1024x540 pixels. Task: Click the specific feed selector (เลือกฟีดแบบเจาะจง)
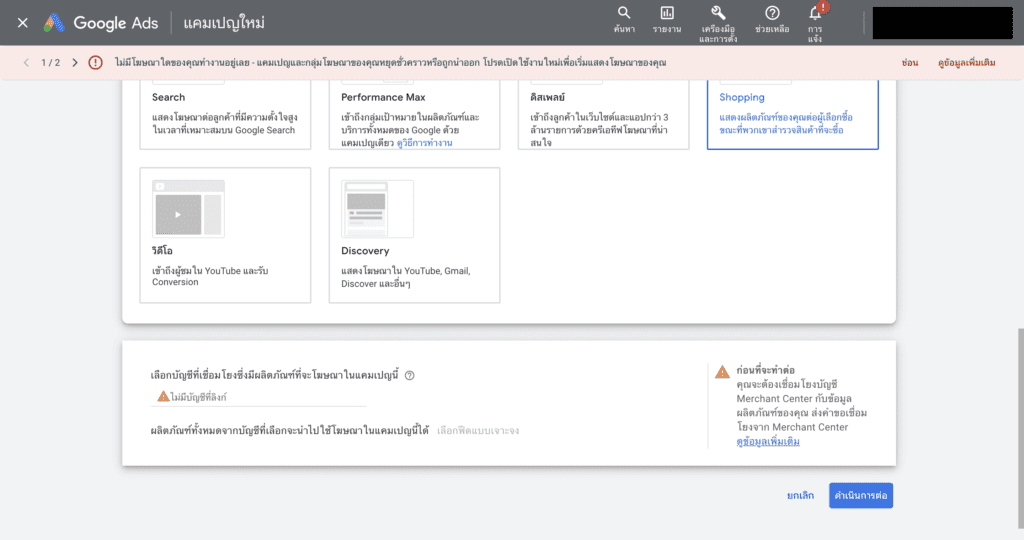click(x=478, y=431)
